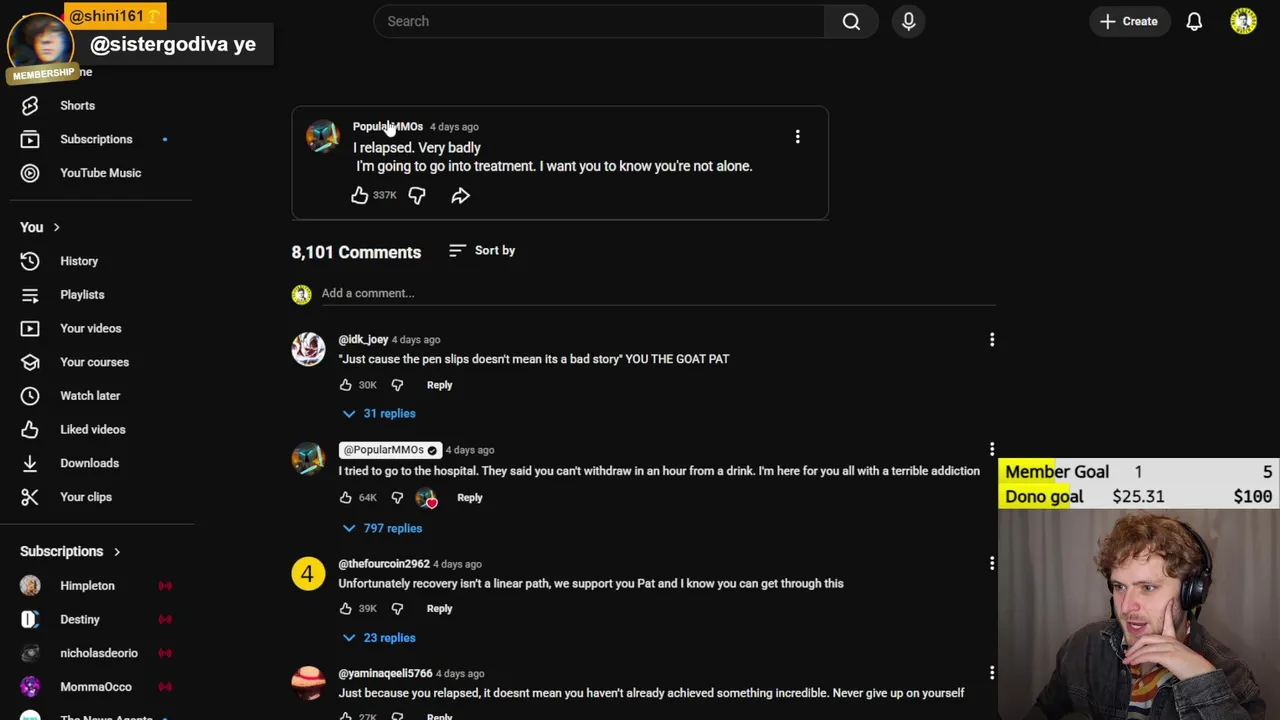Click the Create button
1280x720 pixels.
click(x=1129, y=21)
